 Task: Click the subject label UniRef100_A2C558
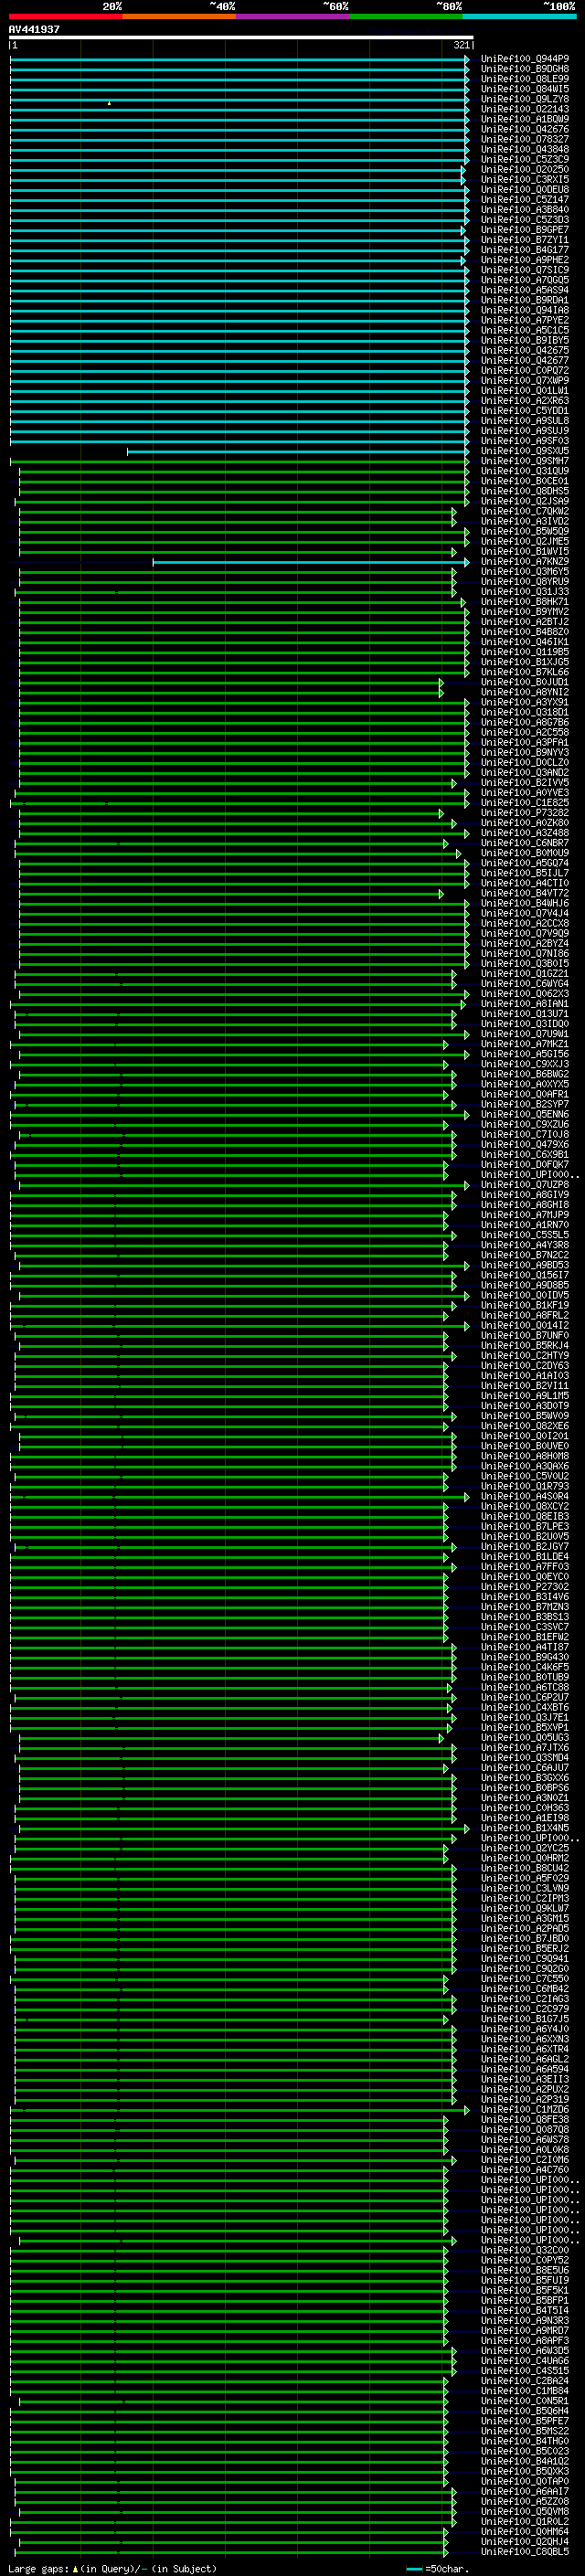tap(525, 732)
